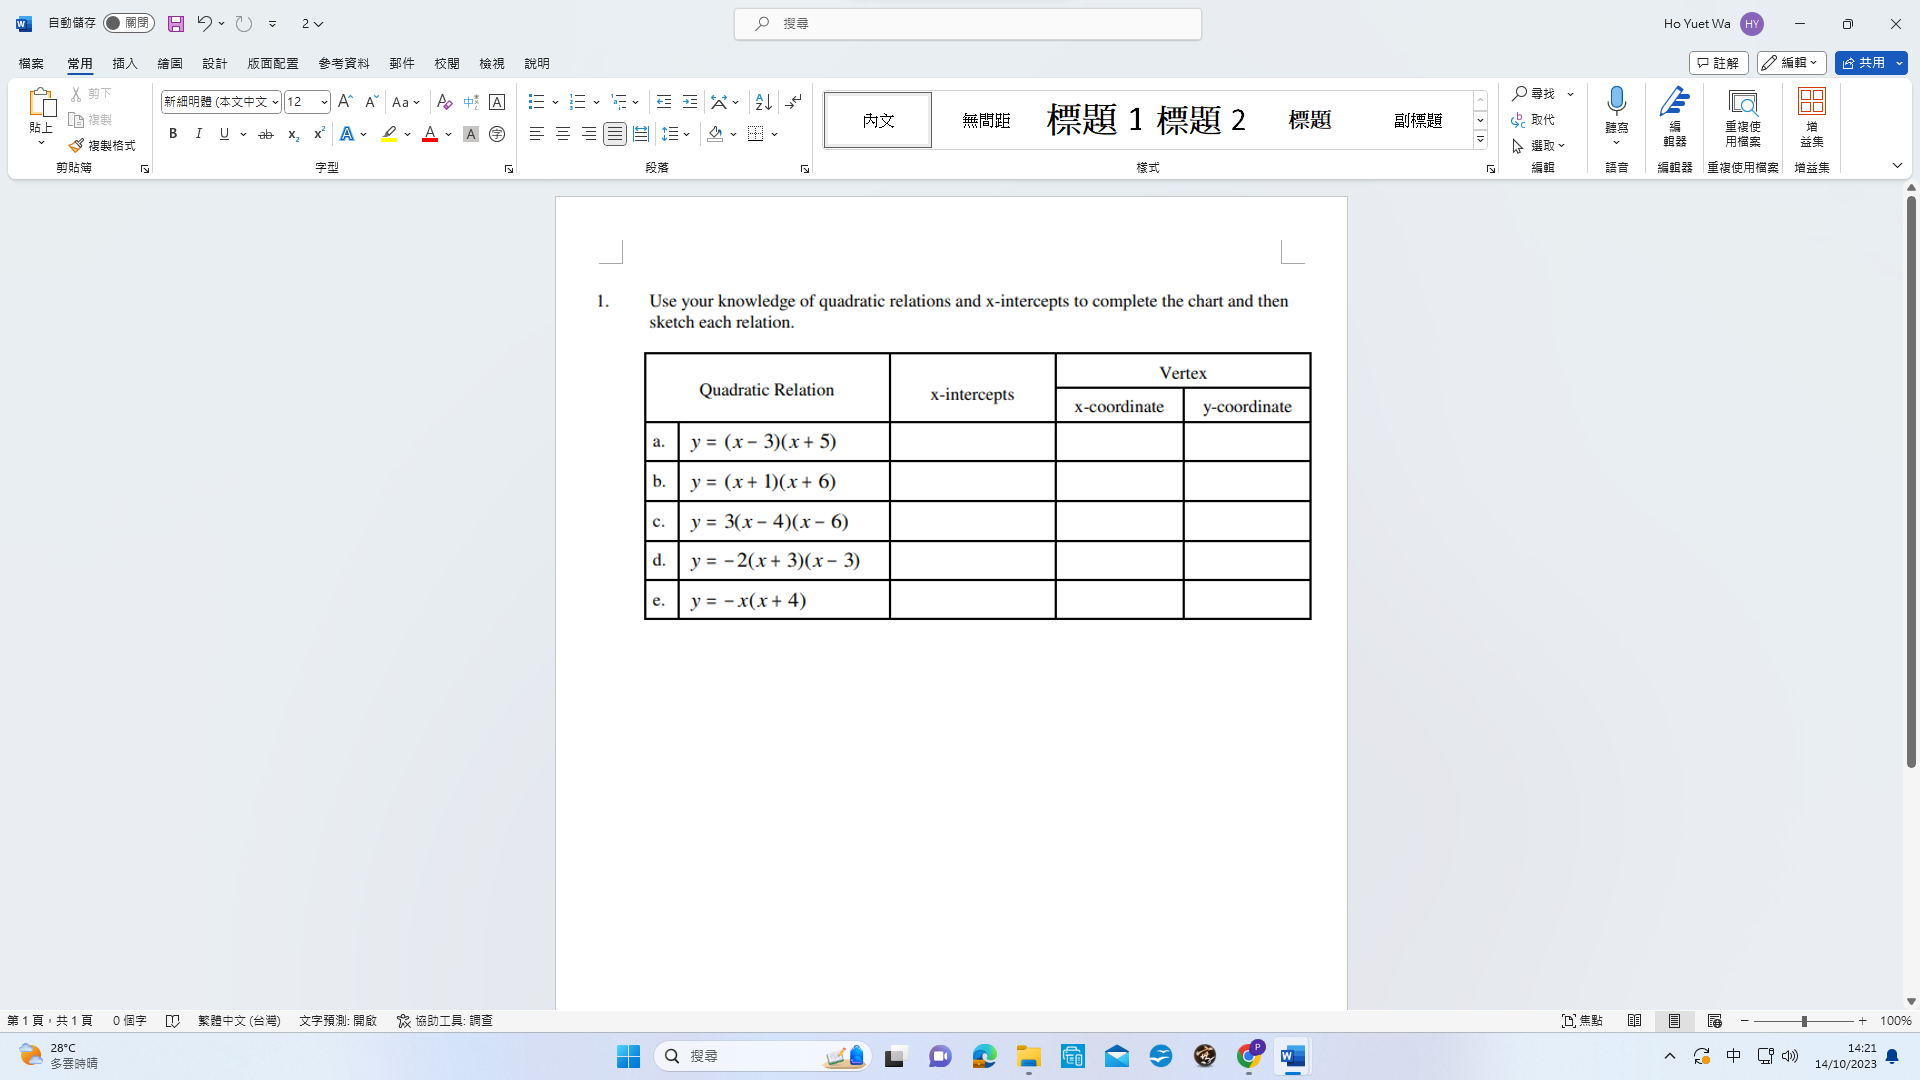Click the 共用 share button
The image size is (1920, 1080).
(1863, 63)
